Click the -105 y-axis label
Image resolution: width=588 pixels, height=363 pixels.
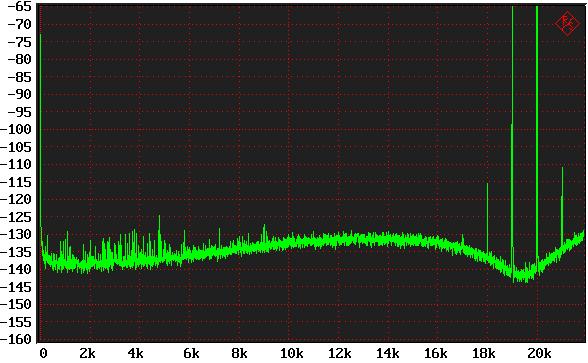(16, 147)
